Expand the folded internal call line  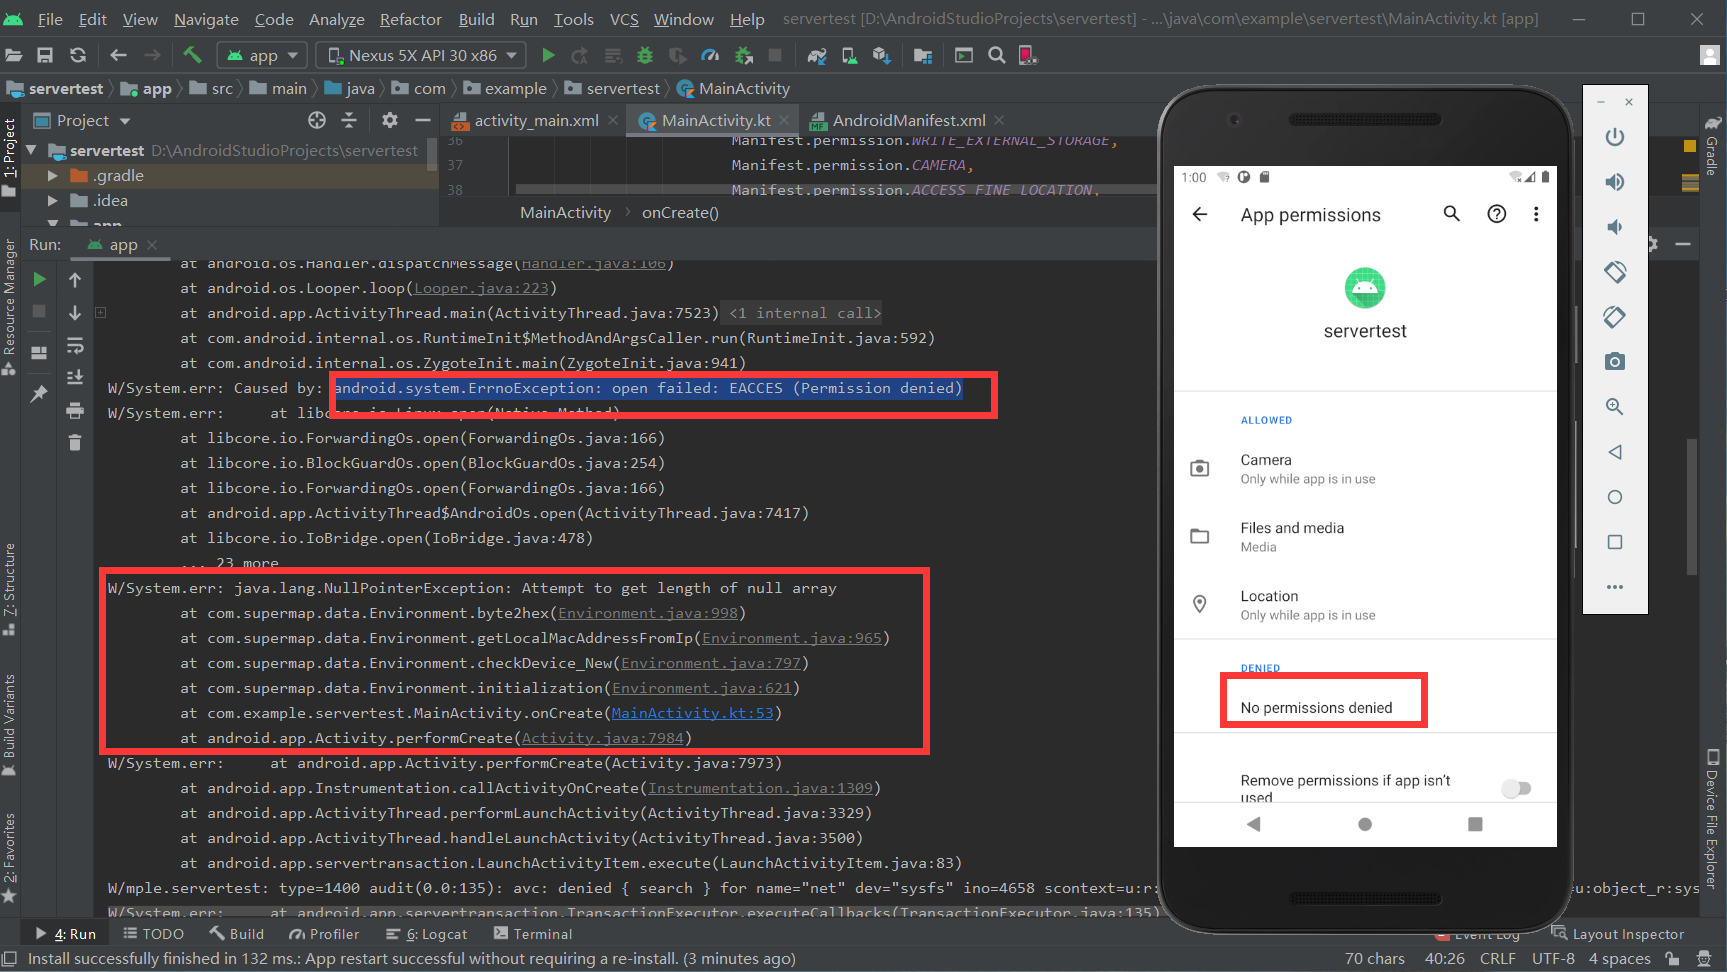(x=101, y=313)
